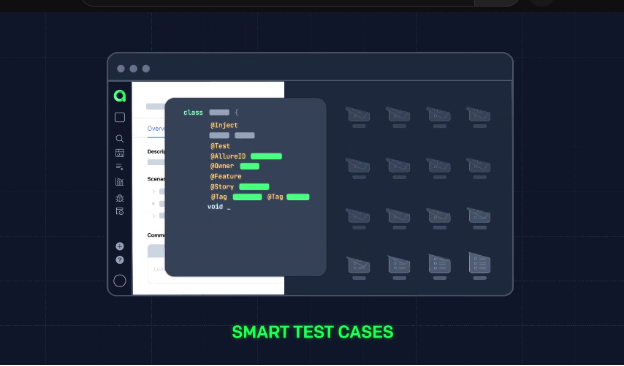Screen dimensions: 624x366
Task: Open the dashboards panel icon under search
Action: pyautogui.click(x=119, y=153)
